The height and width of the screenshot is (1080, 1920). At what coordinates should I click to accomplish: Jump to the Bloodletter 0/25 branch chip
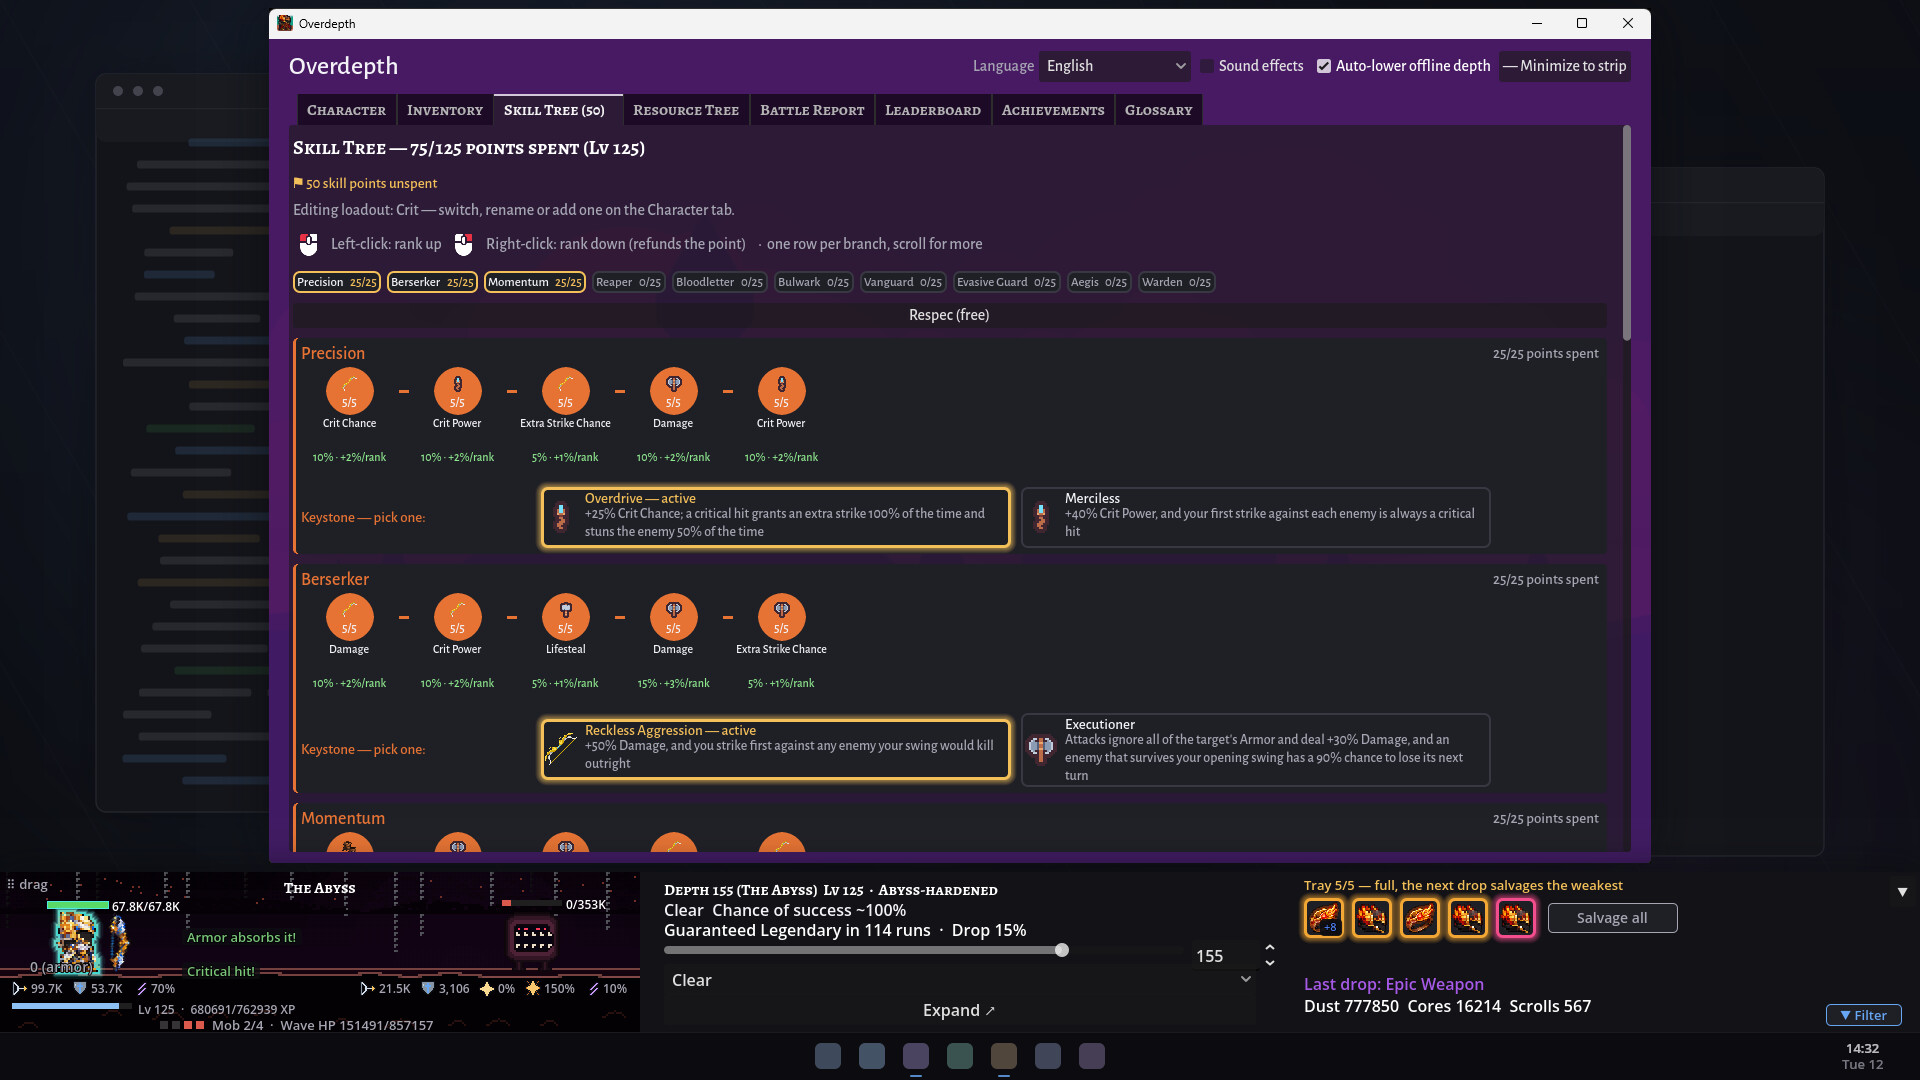point(719,282)
